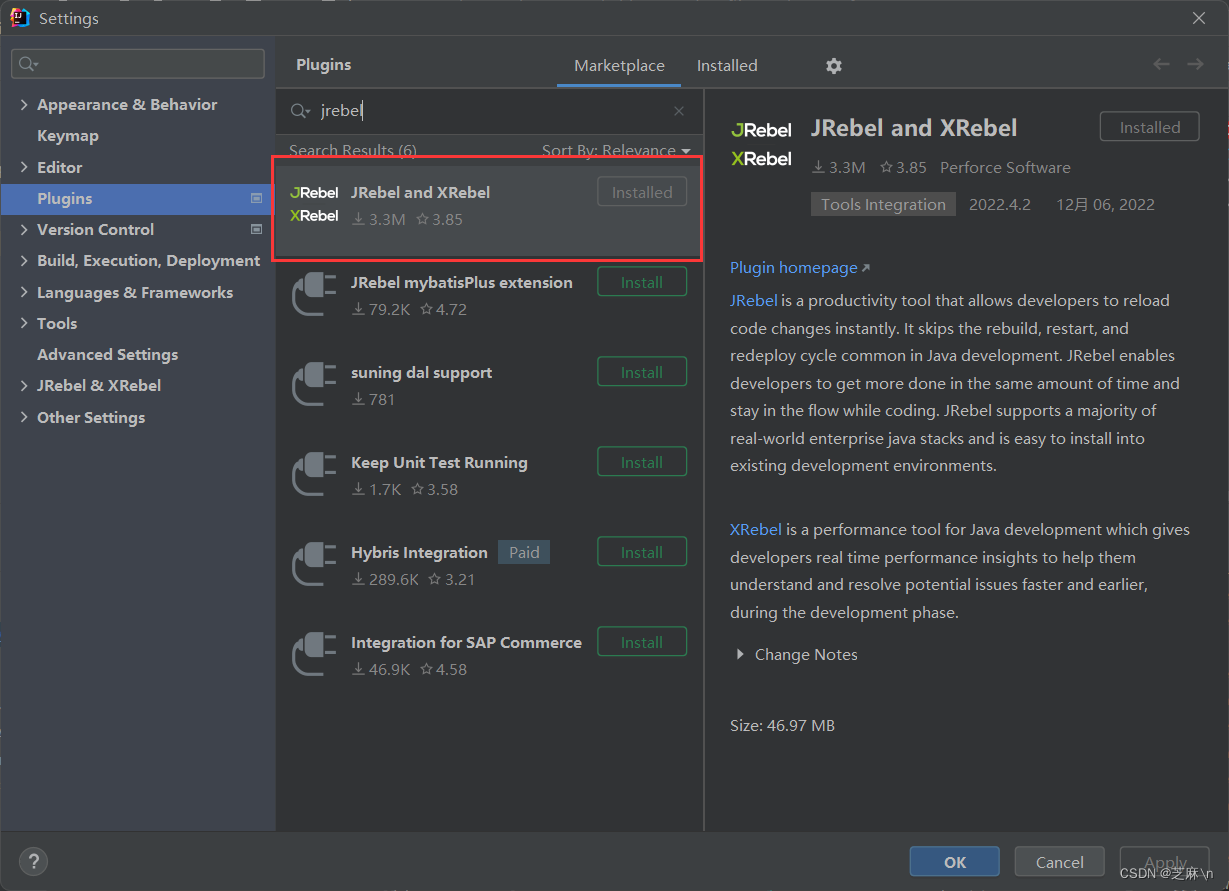The image size is (1229, 891).
Task: Expand the Change Notes section
Action: 740,654
